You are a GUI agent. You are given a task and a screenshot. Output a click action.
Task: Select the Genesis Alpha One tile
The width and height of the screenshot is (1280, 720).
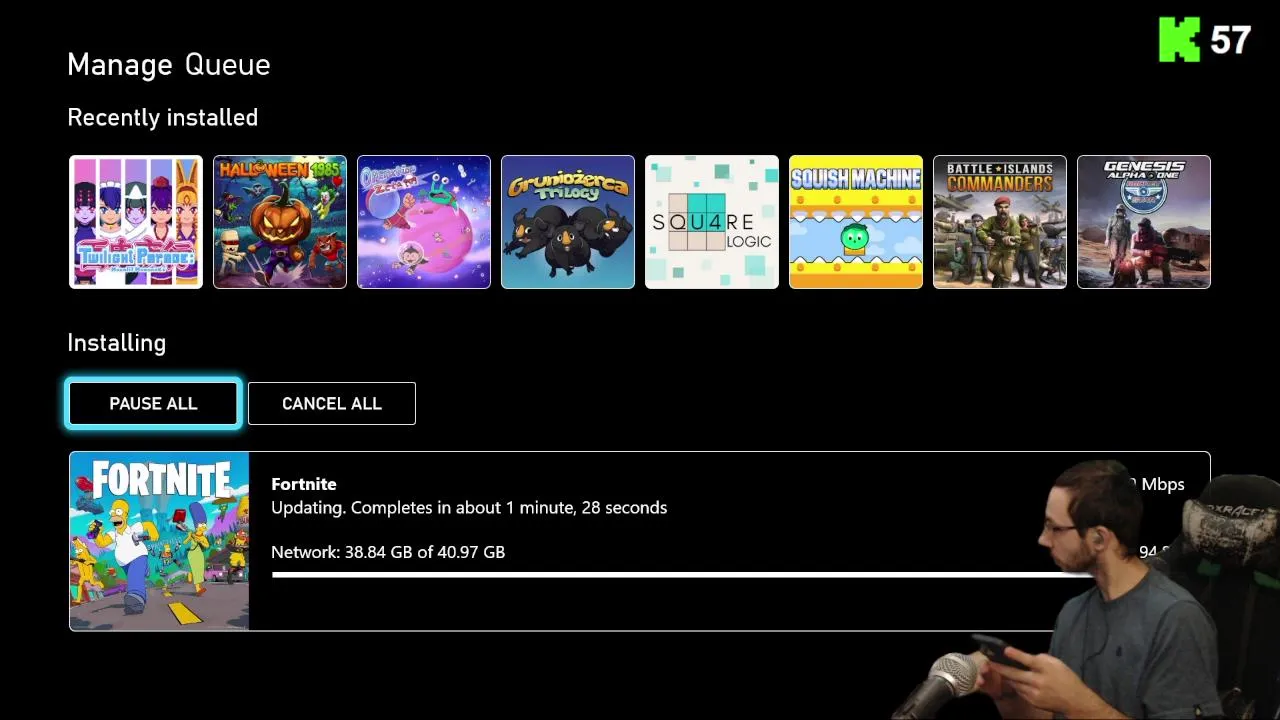click(x=1144, y=222)
